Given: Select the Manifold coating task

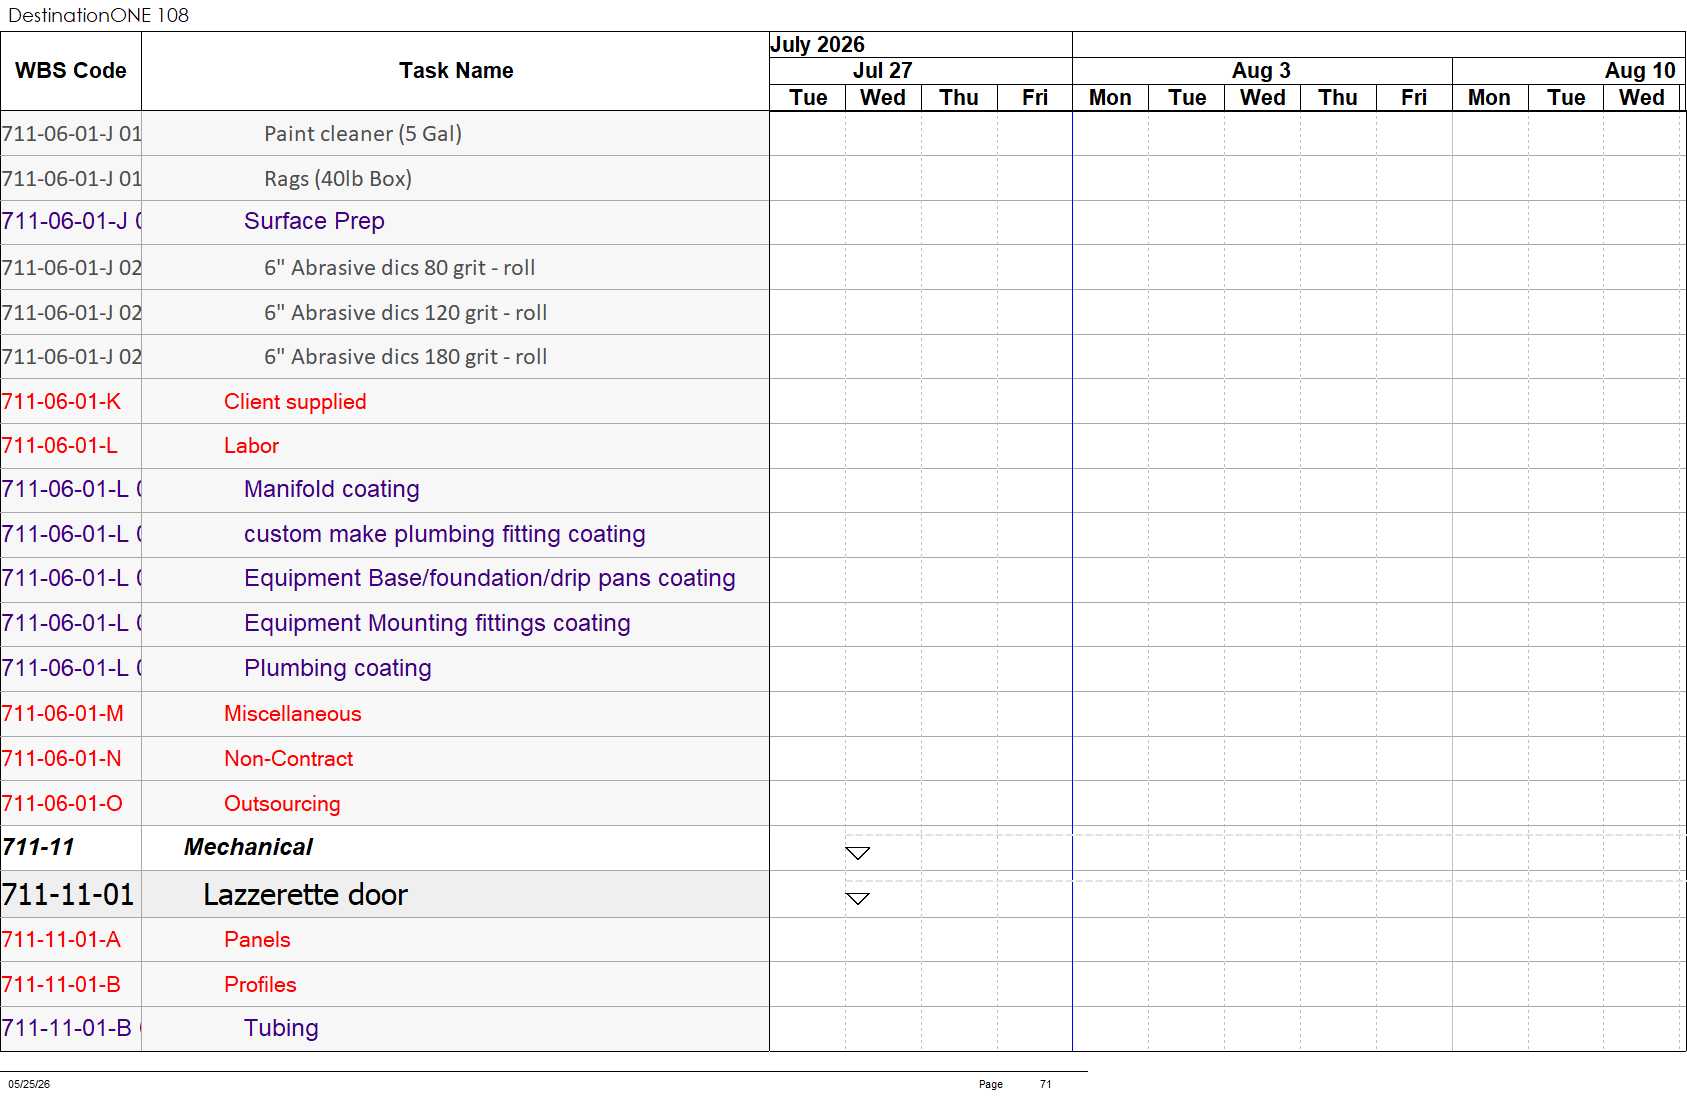Looking at the screenshot, I should [331, 489].
